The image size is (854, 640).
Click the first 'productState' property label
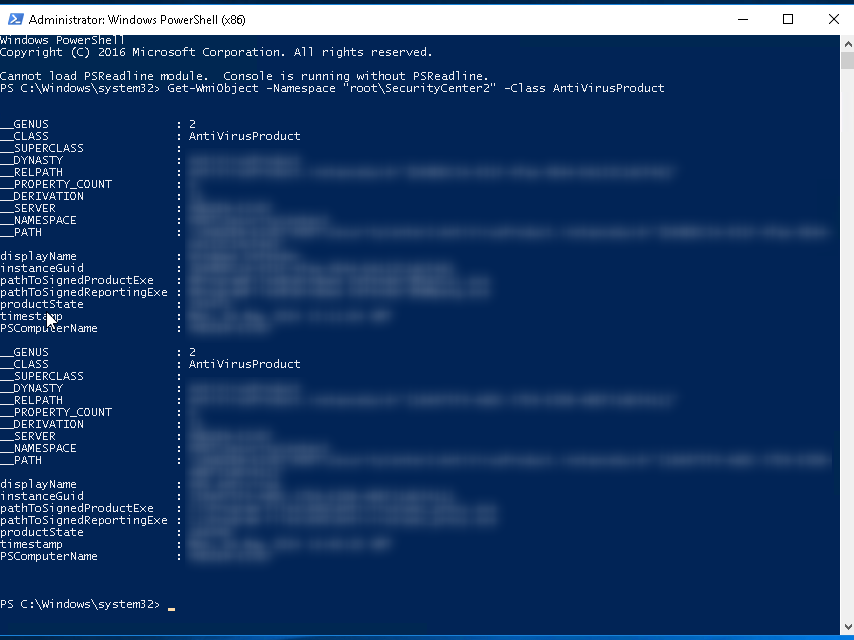coord(42,304)
